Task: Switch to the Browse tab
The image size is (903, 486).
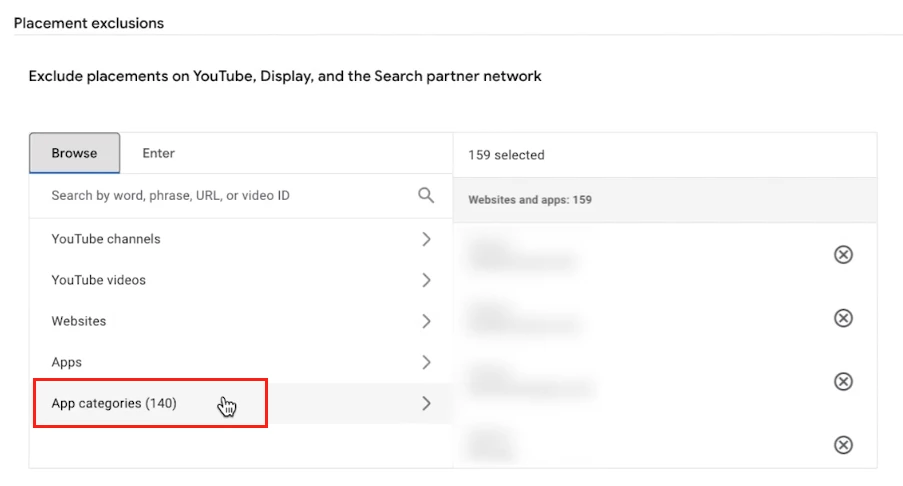Action: (74, 153)
